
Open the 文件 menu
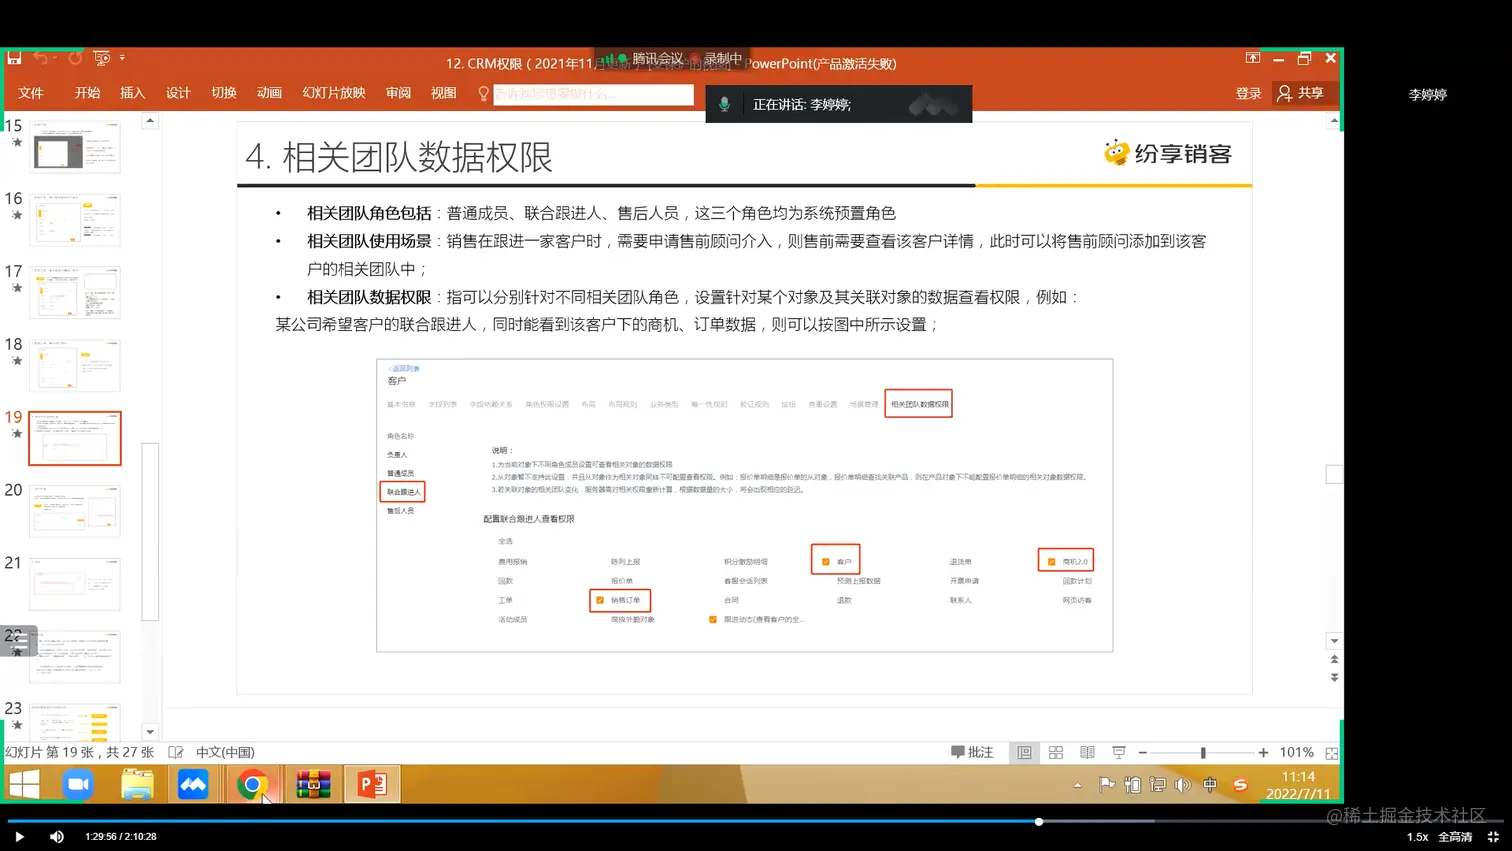(31, 93)
